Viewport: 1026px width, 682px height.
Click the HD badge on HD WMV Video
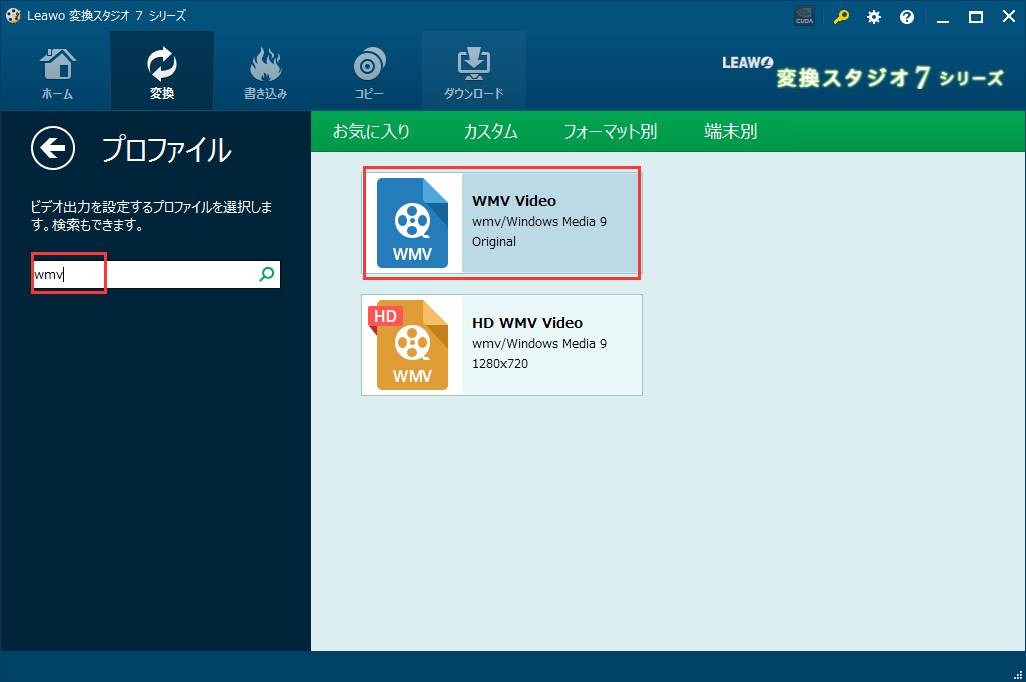(384, 315)
